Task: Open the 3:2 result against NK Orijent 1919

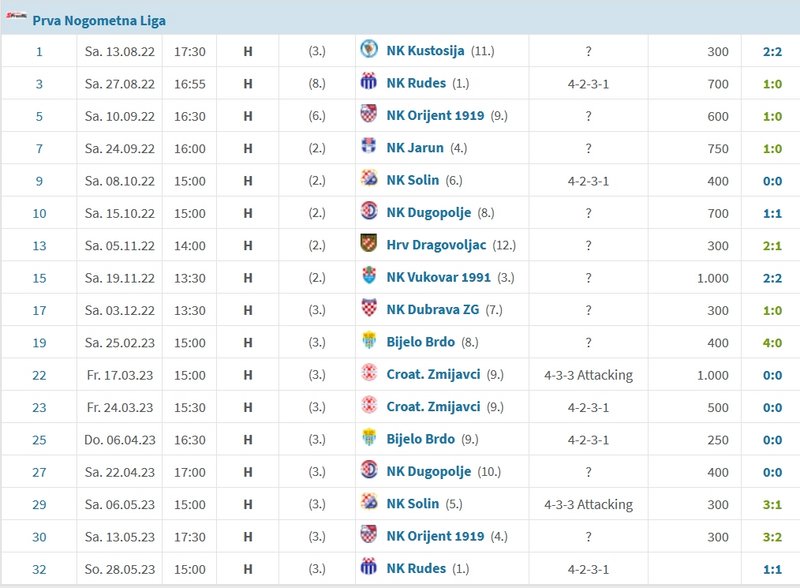Action: click(x=772, y=537)
